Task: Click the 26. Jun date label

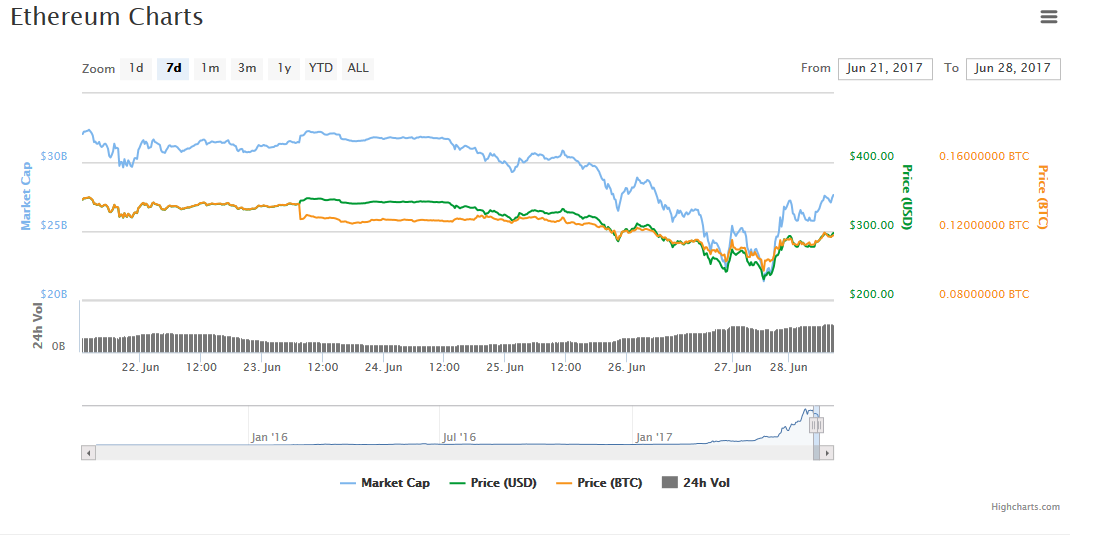Action: click(627, 367)
